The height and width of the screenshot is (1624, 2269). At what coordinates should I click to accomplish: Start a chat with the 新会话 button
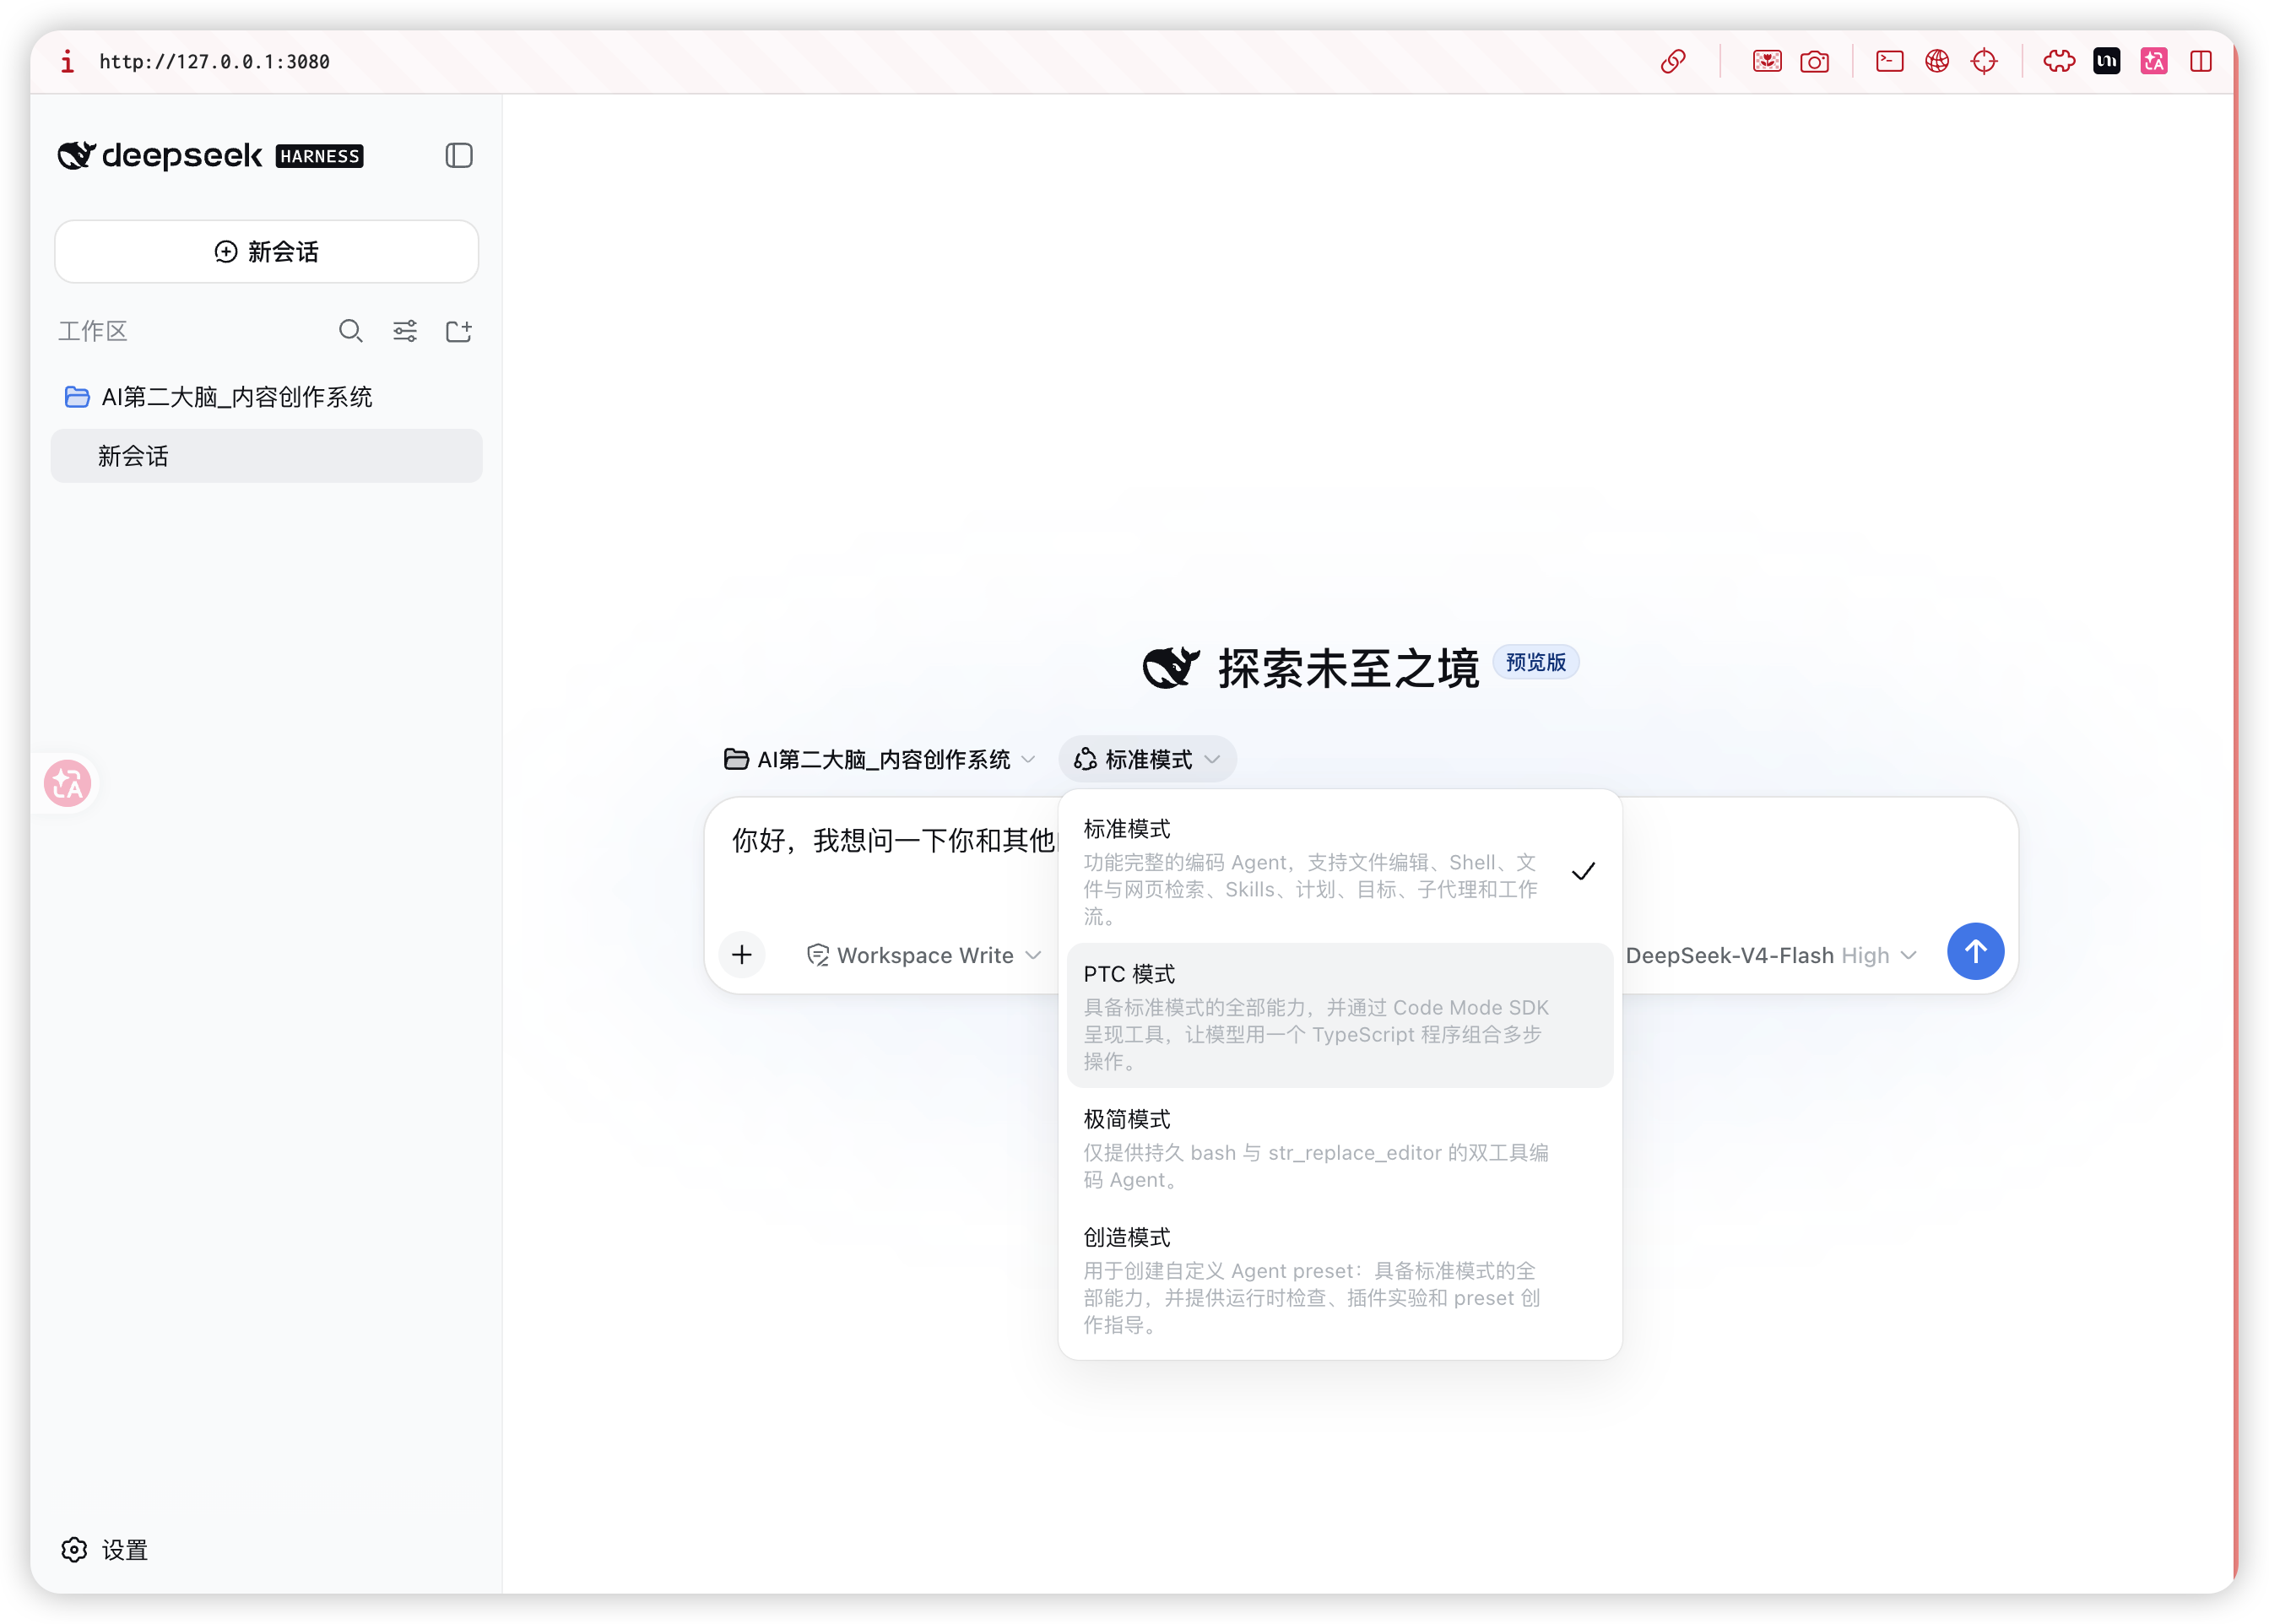point(267,252)
